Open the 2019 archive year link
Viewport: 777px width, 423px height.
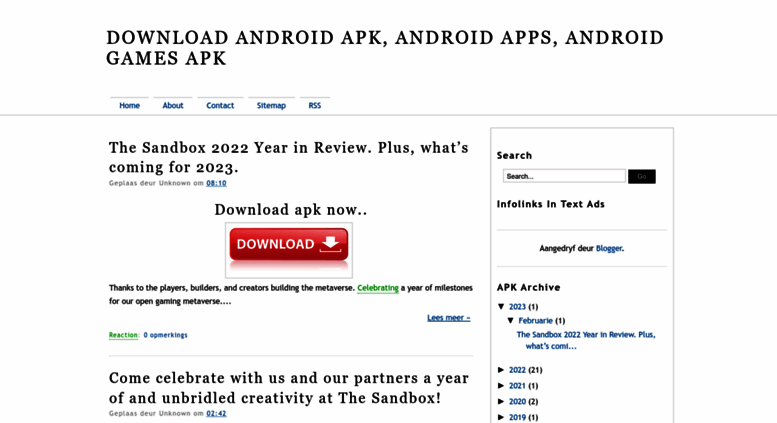click(x=517, y=418)
